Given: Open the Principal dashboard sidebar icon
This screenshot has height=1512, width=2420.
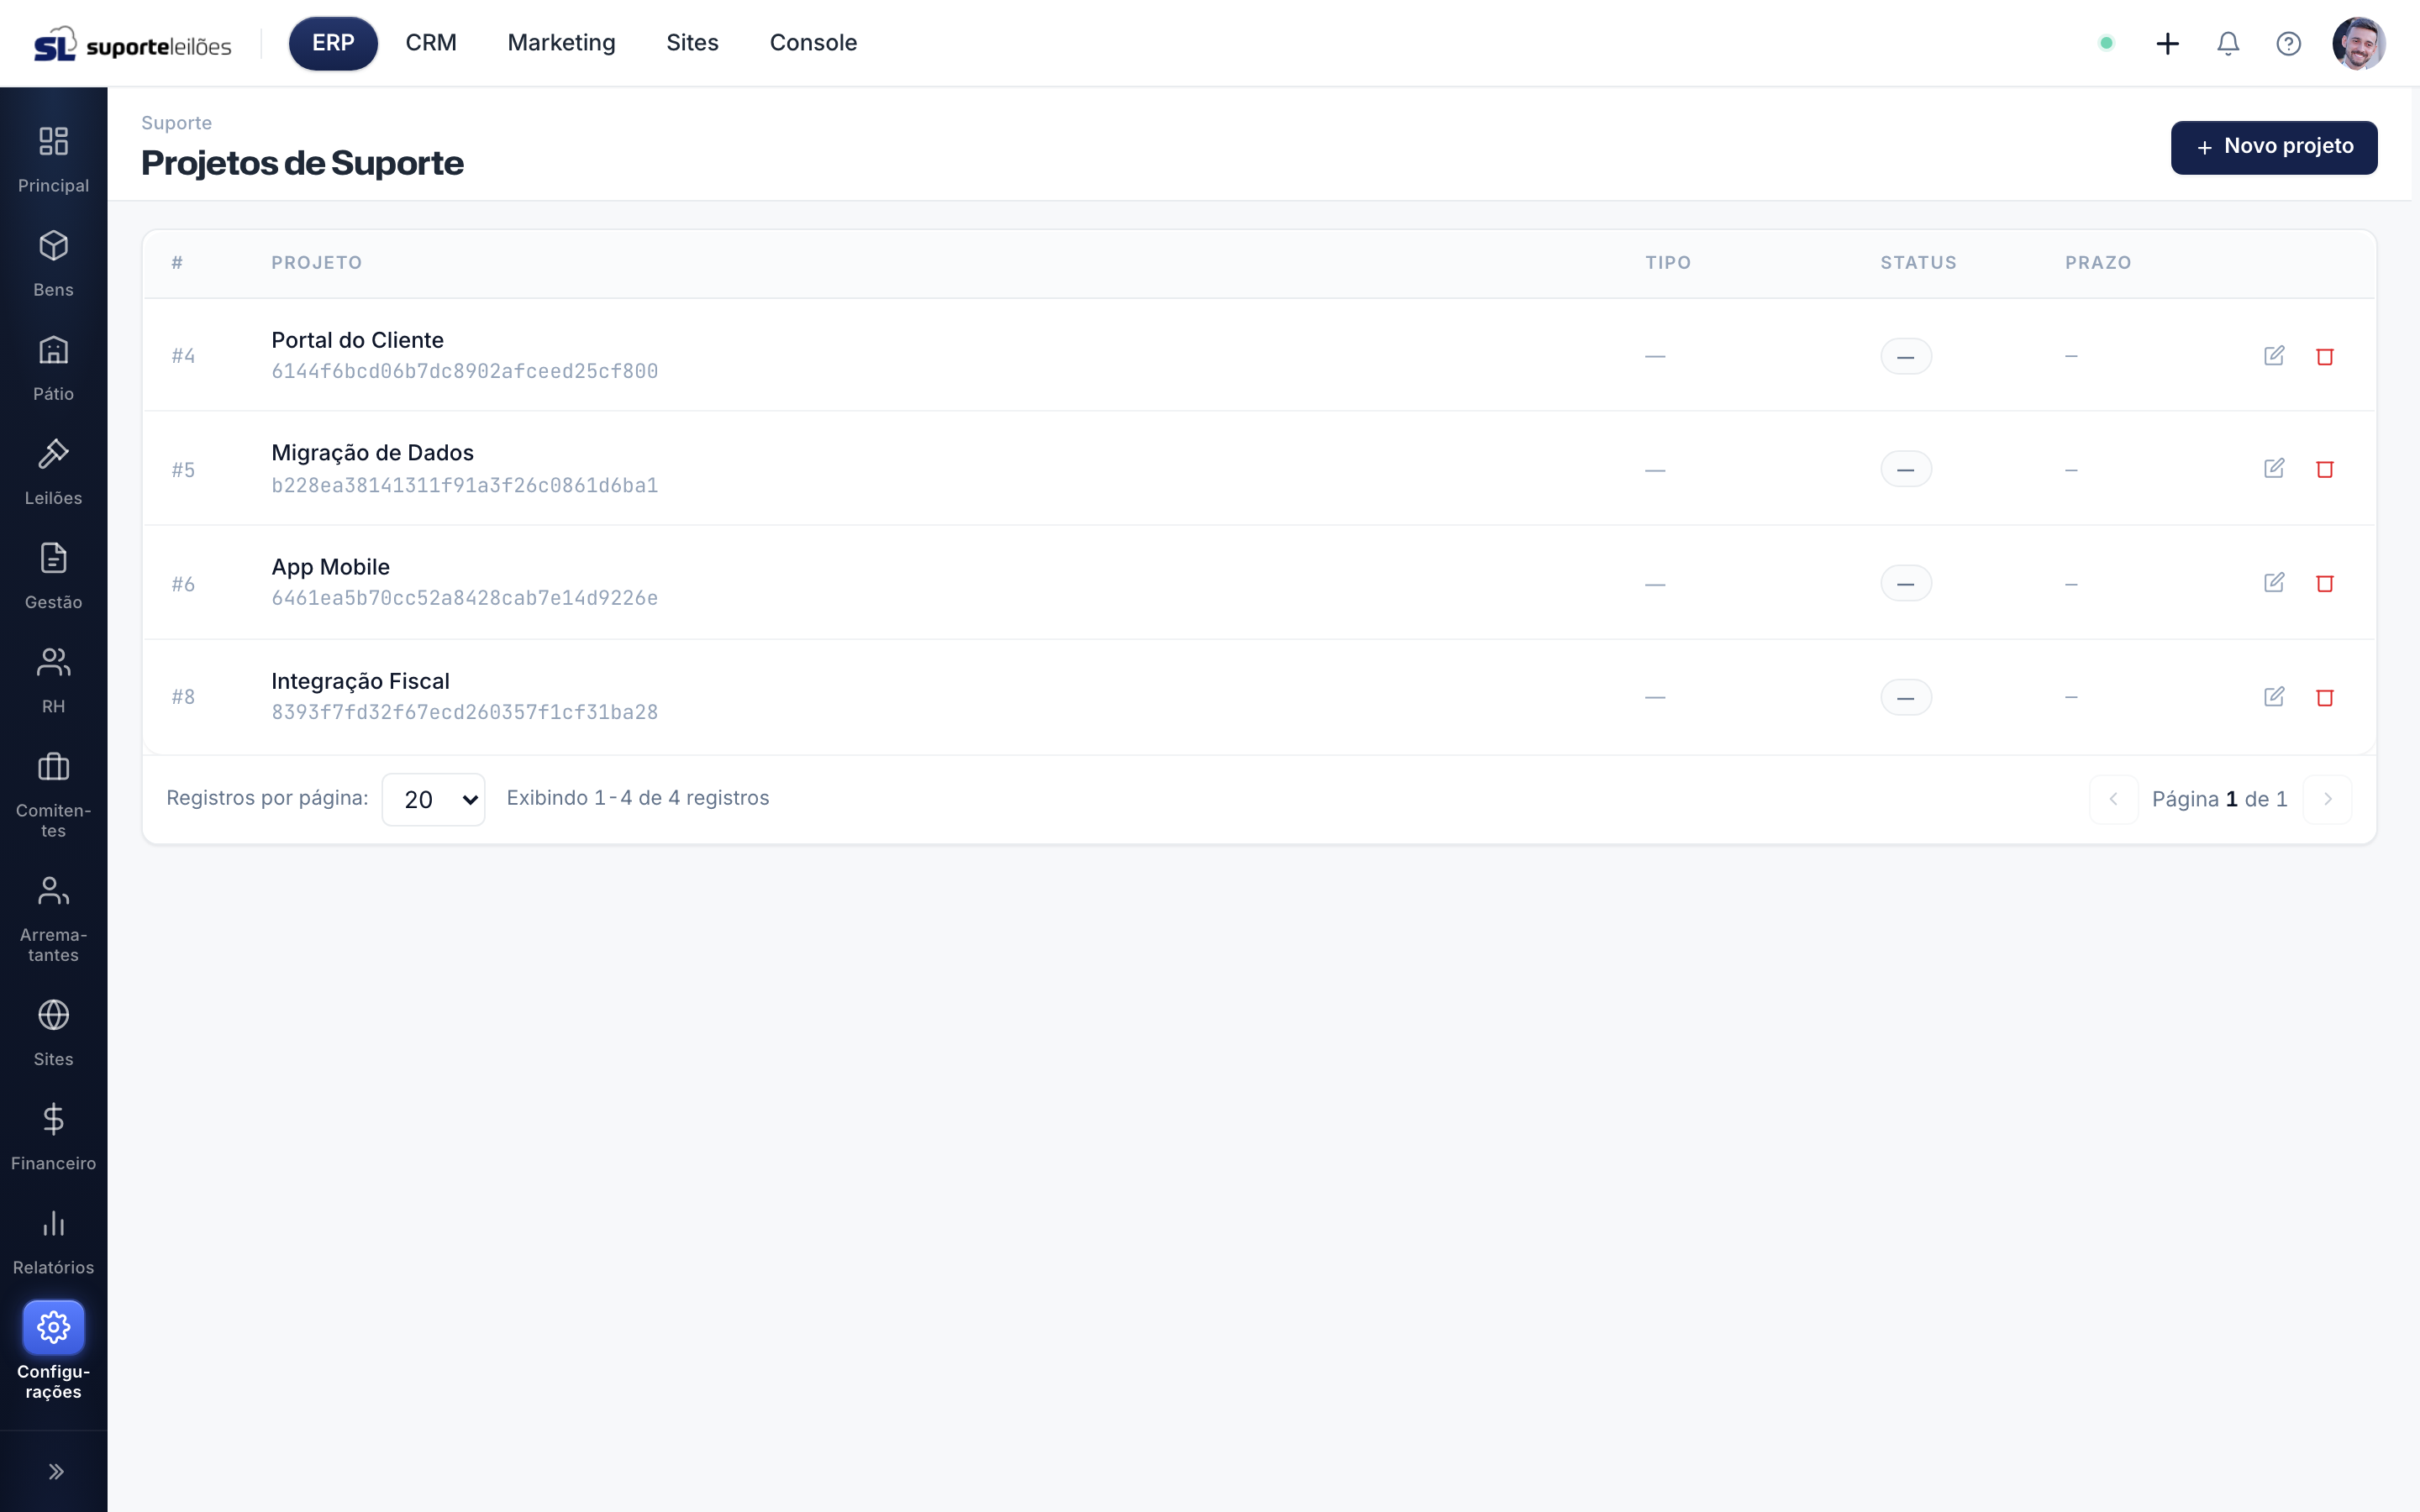Looking at the screenshot, I should pos(53,141).
